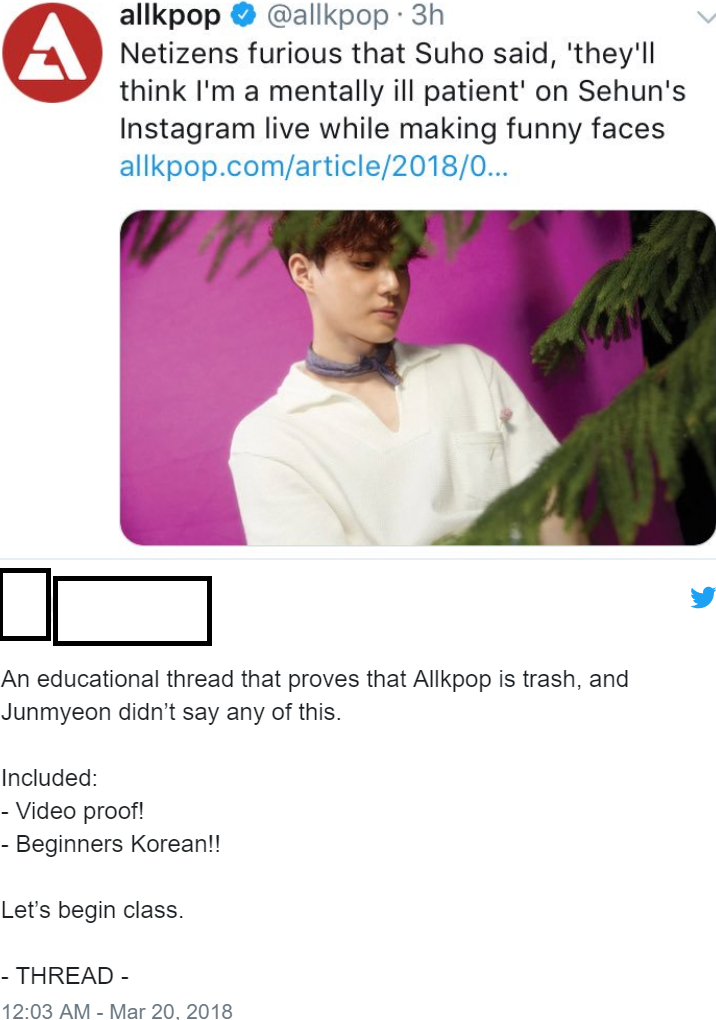Click the allkpop display name

pyautogui.click(x=170, y=16)
